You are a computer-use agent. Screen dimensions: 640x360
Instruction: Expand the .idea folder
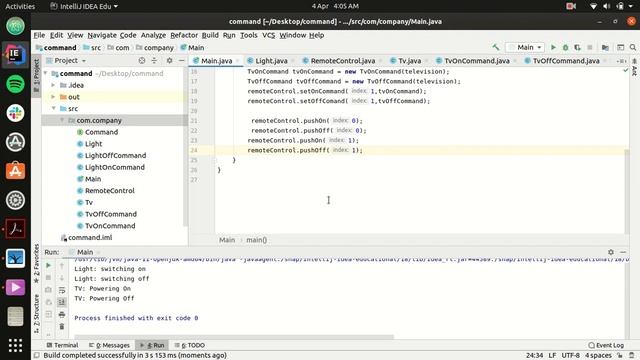(x=53, y=85)
